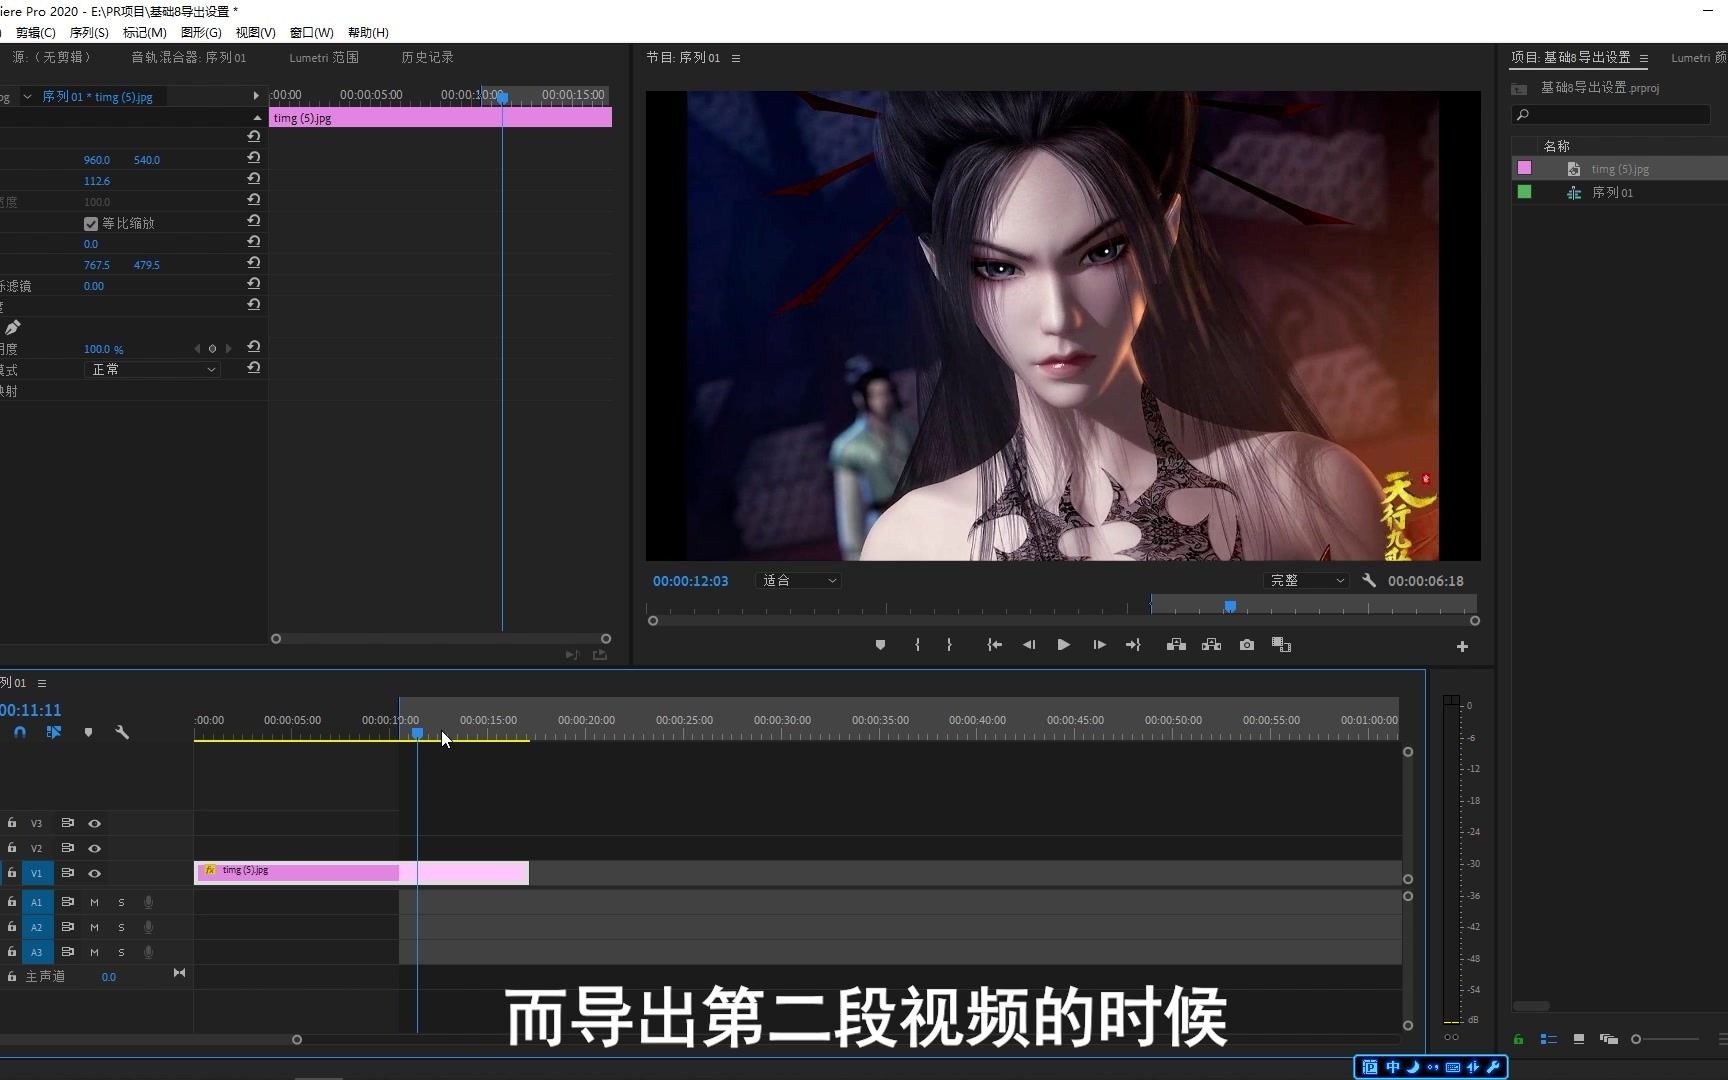Open timeline display settings wrench
The width and height of the screenshot is (1728, 1080).
pos(122,732)
